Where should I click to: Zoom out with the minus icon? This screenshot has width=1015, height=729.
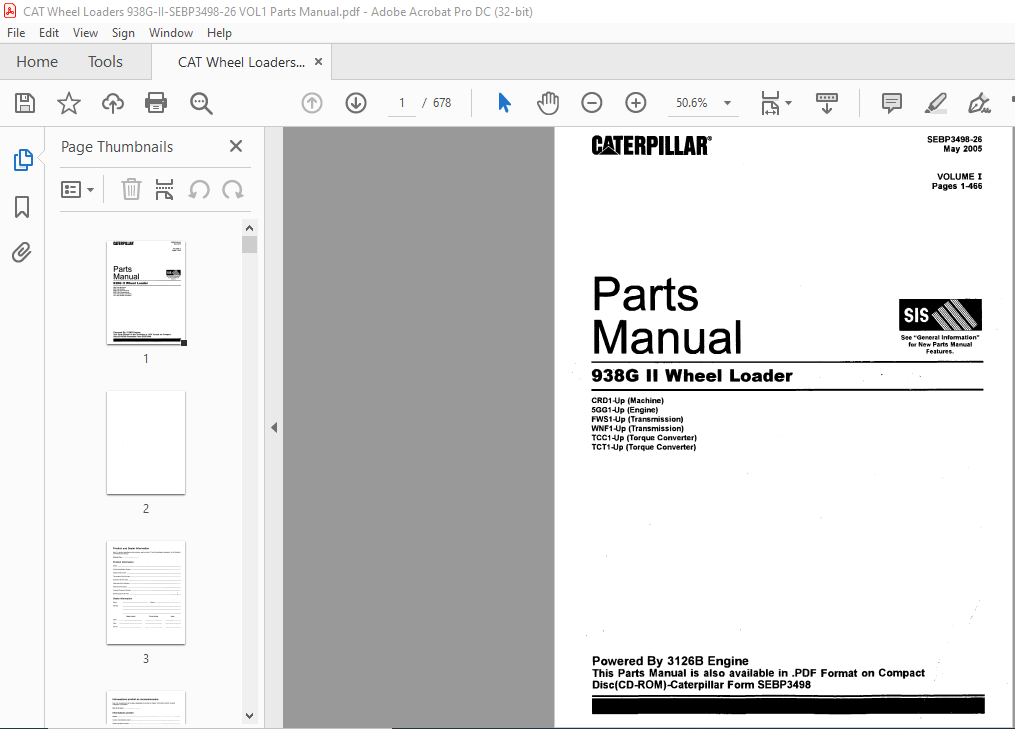pyautogui.click(x=592, y=103)
